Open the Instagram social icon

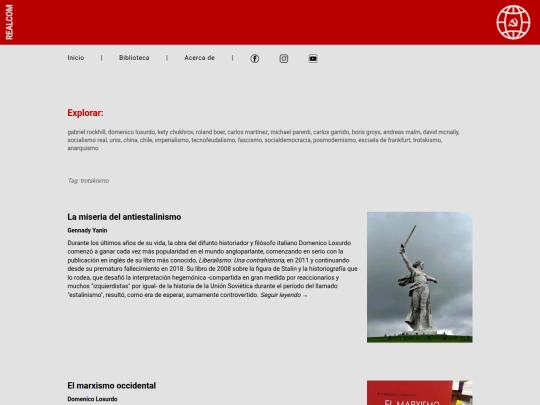tap(283, 59)
